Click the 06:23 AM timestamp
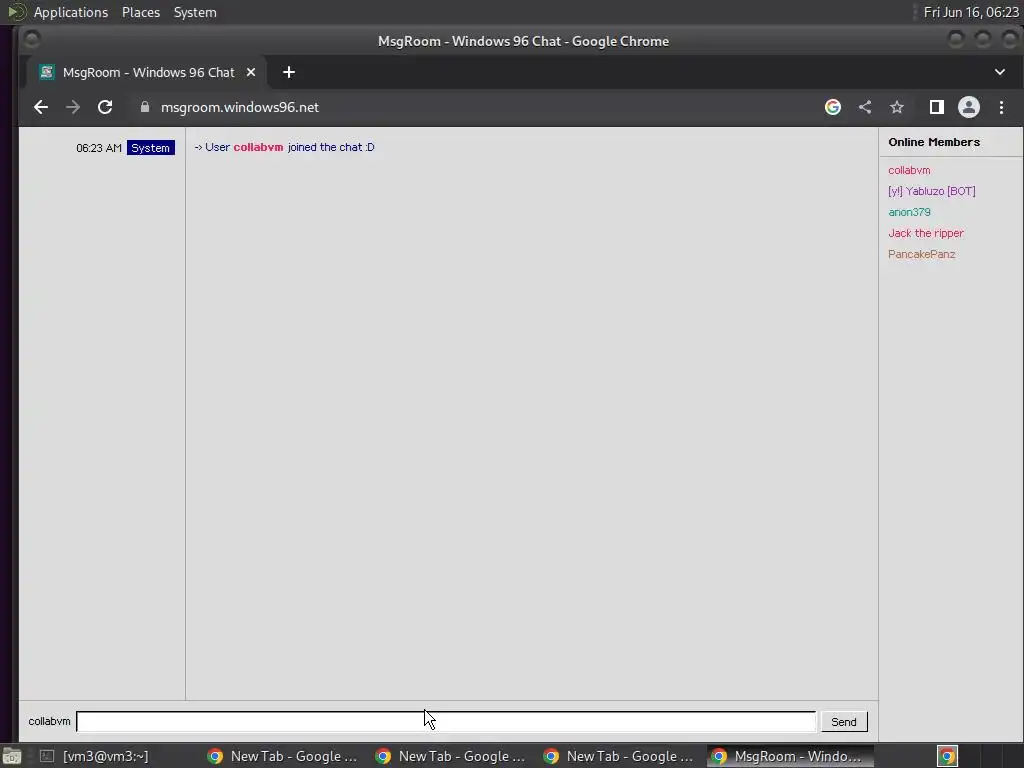 tap(99, 148)
